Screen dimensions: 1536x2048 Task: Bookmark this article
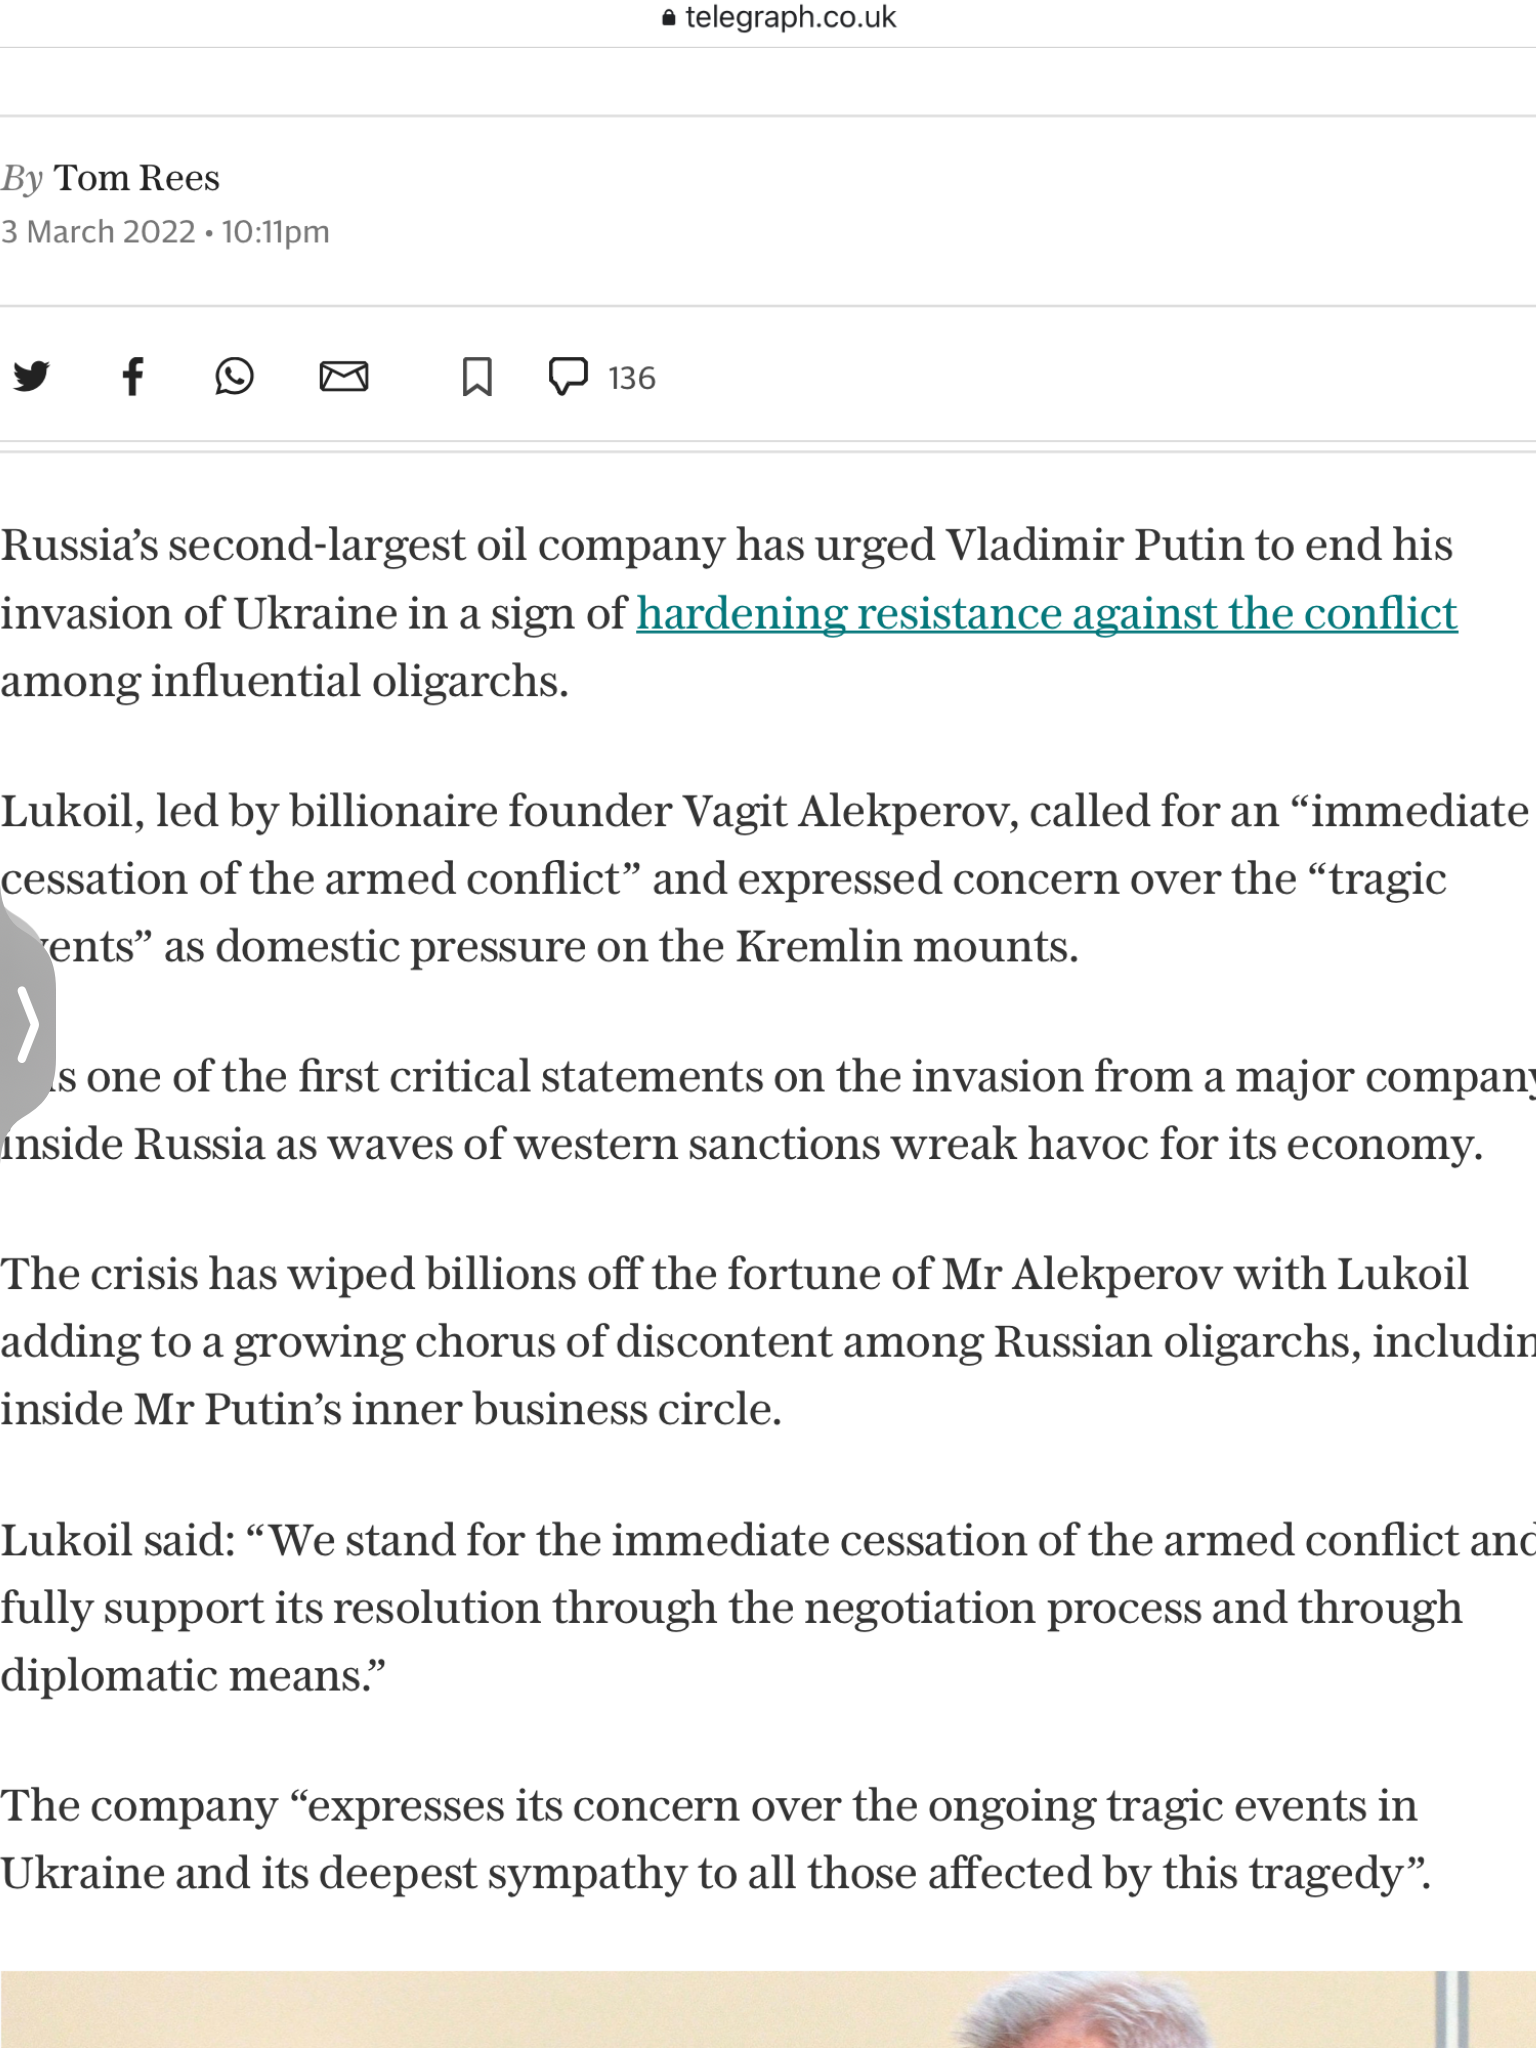477,377
